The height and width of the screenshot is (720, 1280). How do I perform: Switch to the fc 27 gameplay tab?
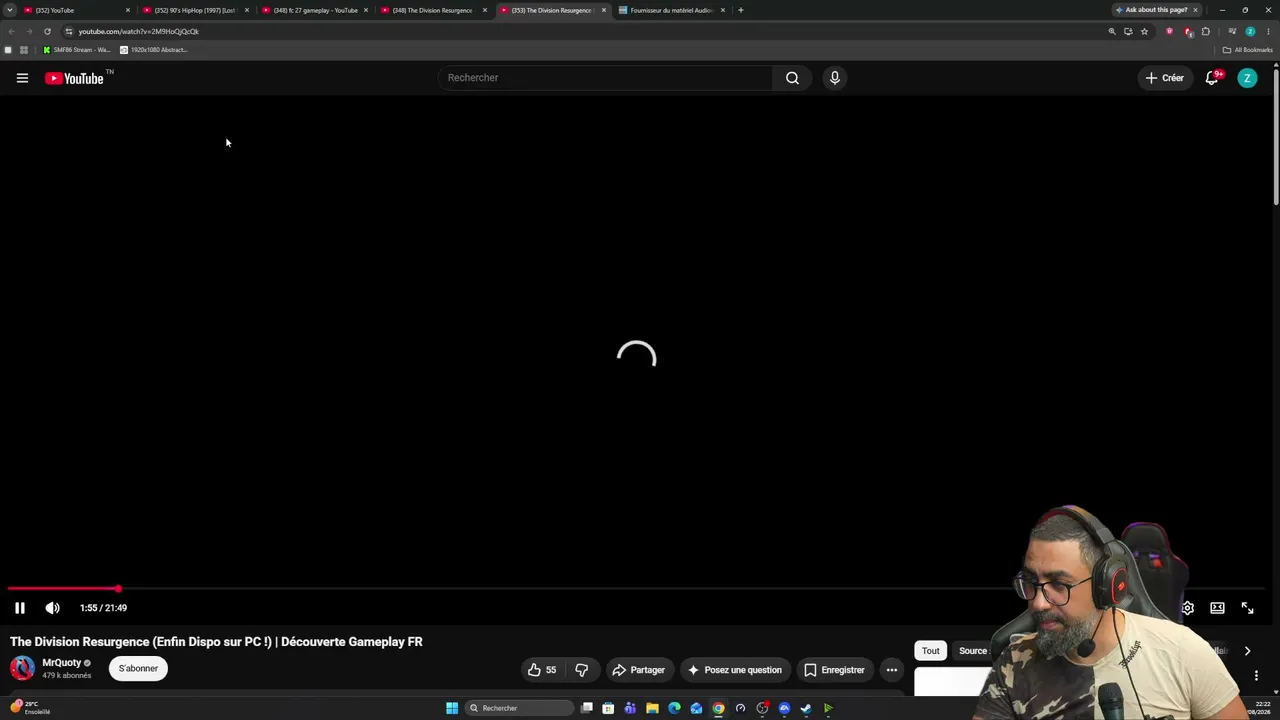pyautogui.click(x=313, y=10)
